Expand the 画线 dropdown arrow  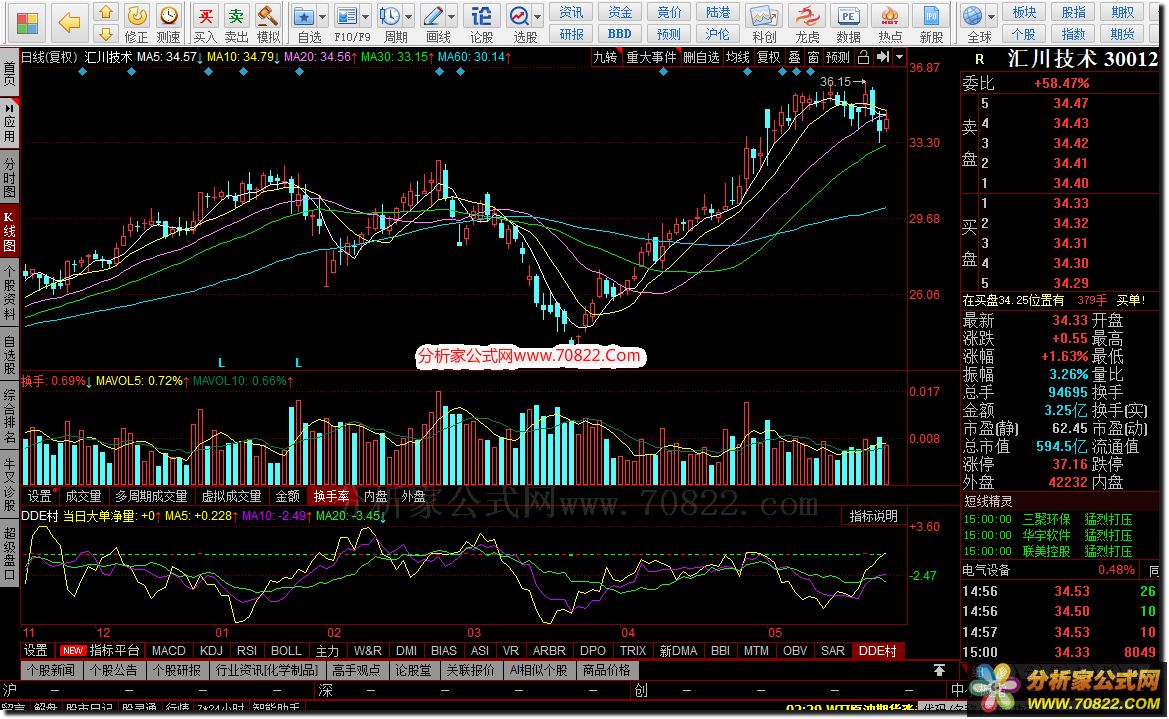pos(452,16)
